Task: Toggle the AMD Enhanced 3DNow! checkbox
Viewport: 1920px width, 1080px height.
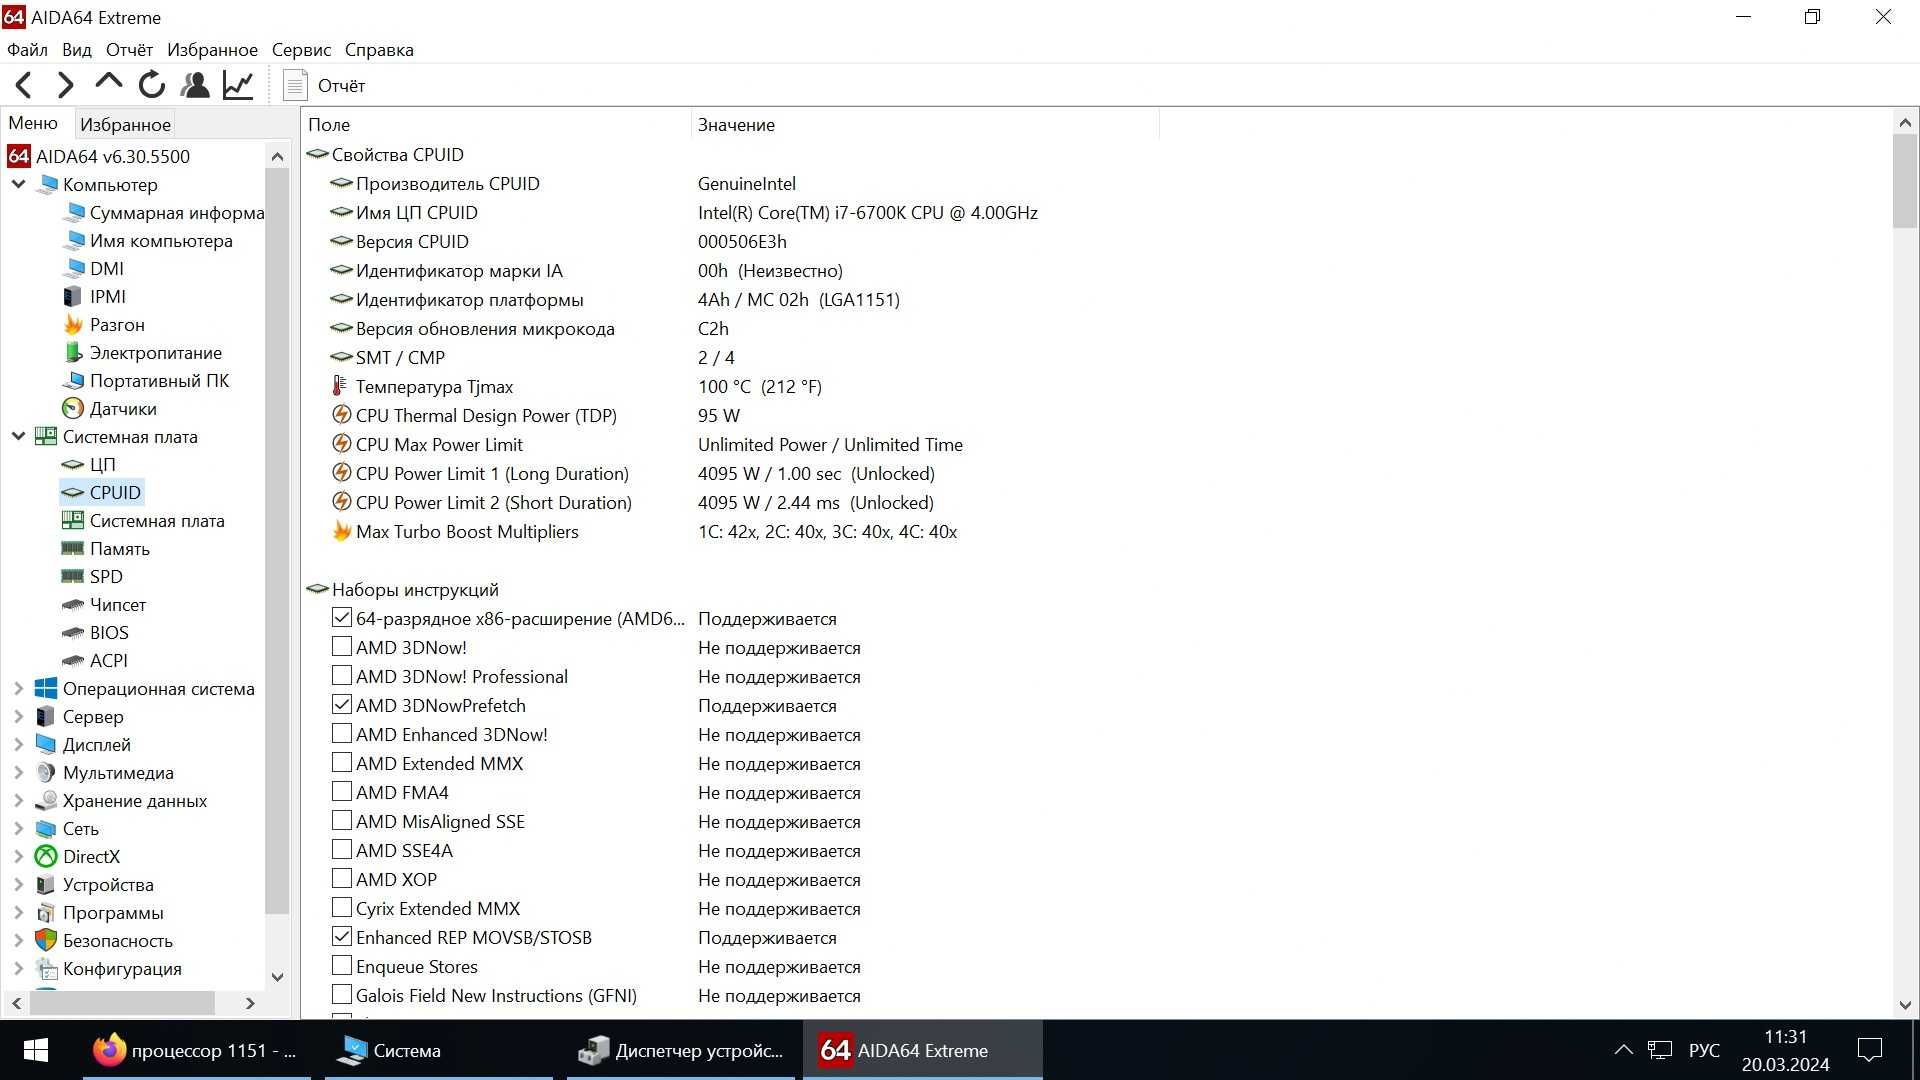Action: click(342, 734)
